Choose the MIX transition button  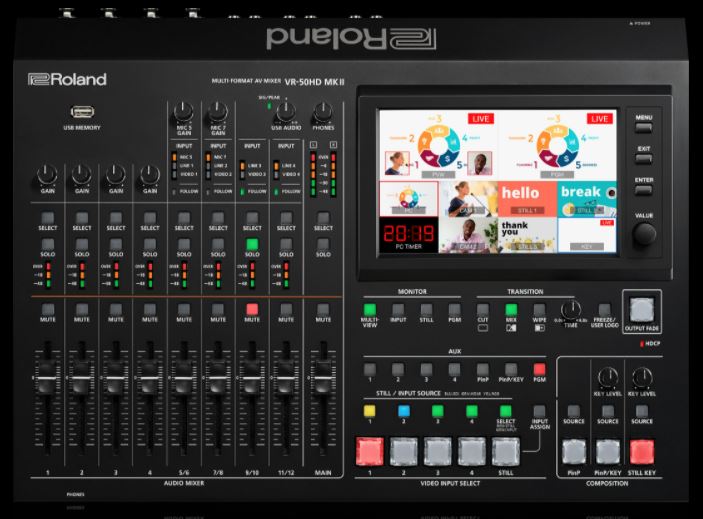click(511, 309)
